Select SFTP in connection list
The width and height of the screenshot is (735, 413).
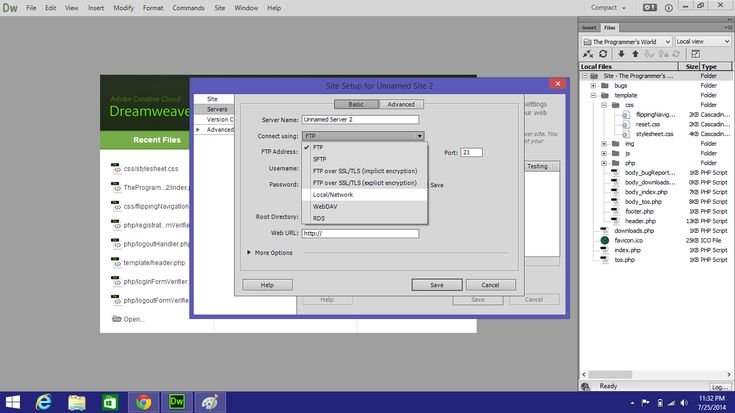point(365,159)
